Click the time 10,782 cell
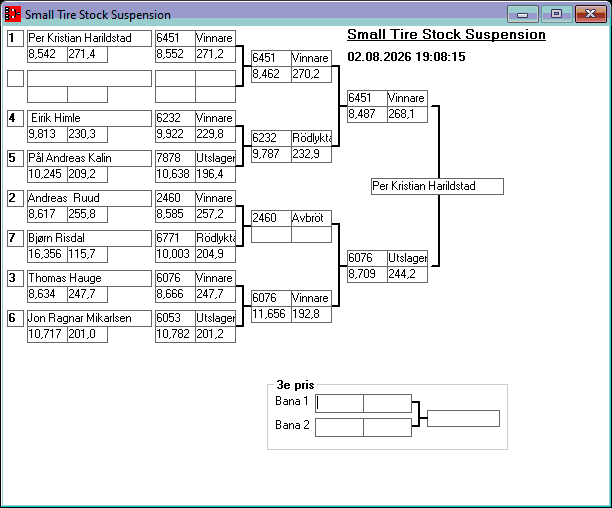612x508 pixels. (175, 334)
